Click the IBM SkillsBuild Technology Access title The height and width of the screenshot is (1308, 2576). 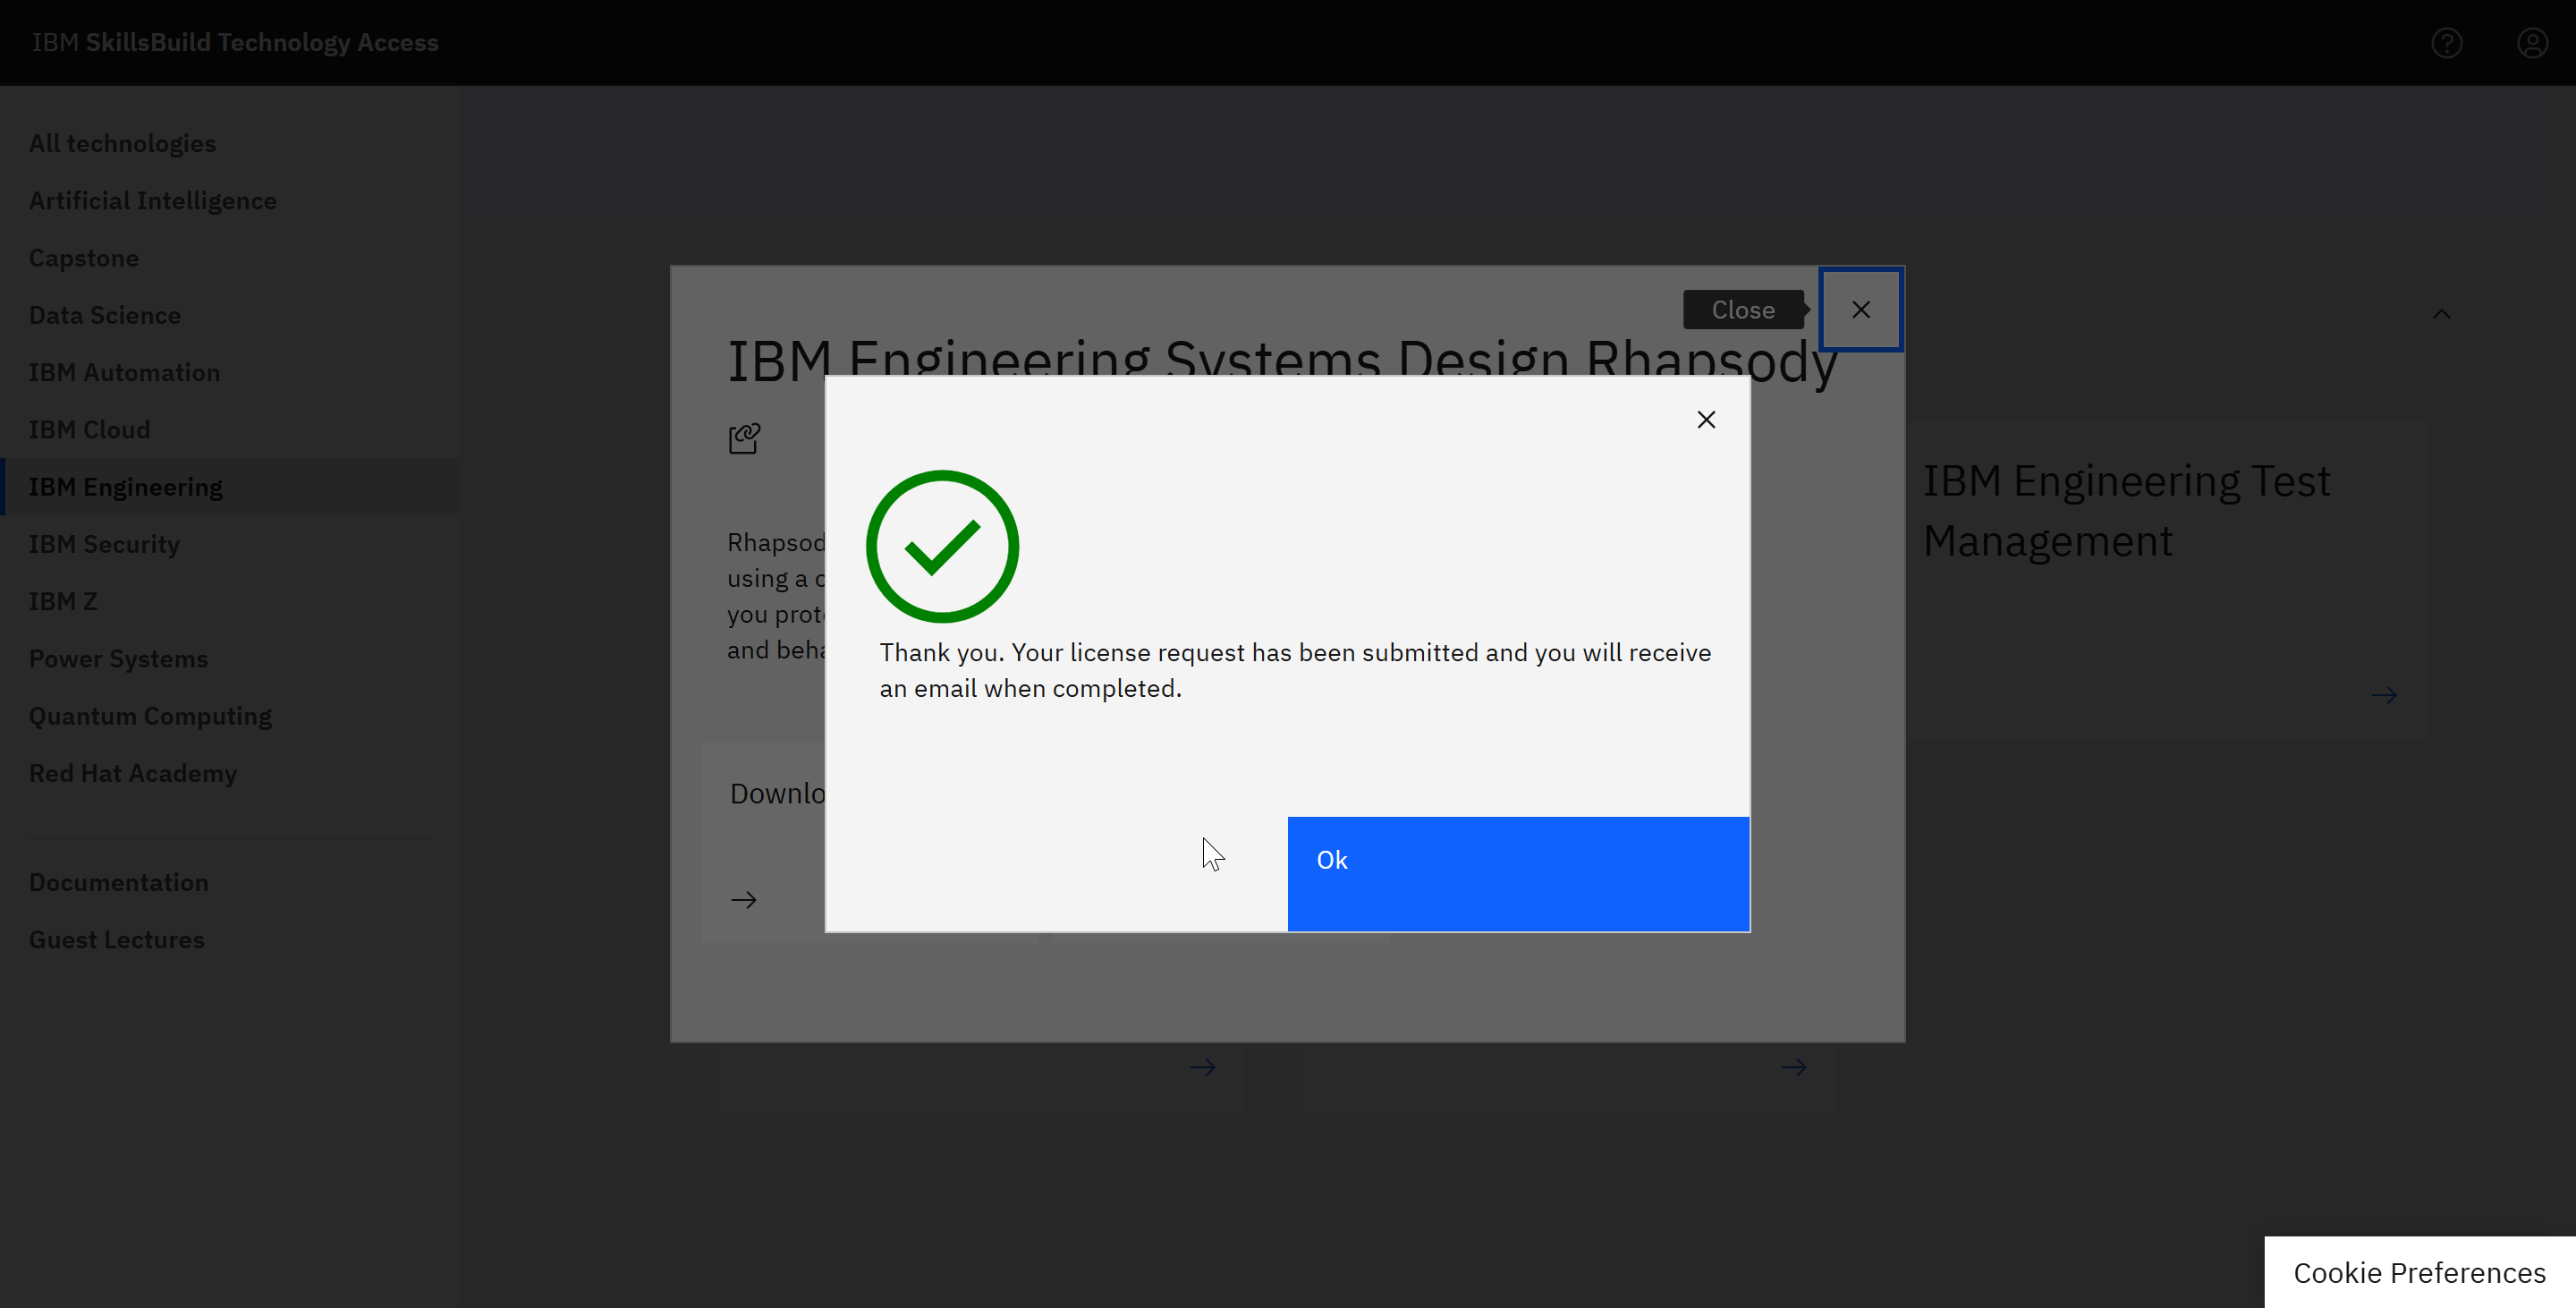pyautogui.click(x=235, y=42)
